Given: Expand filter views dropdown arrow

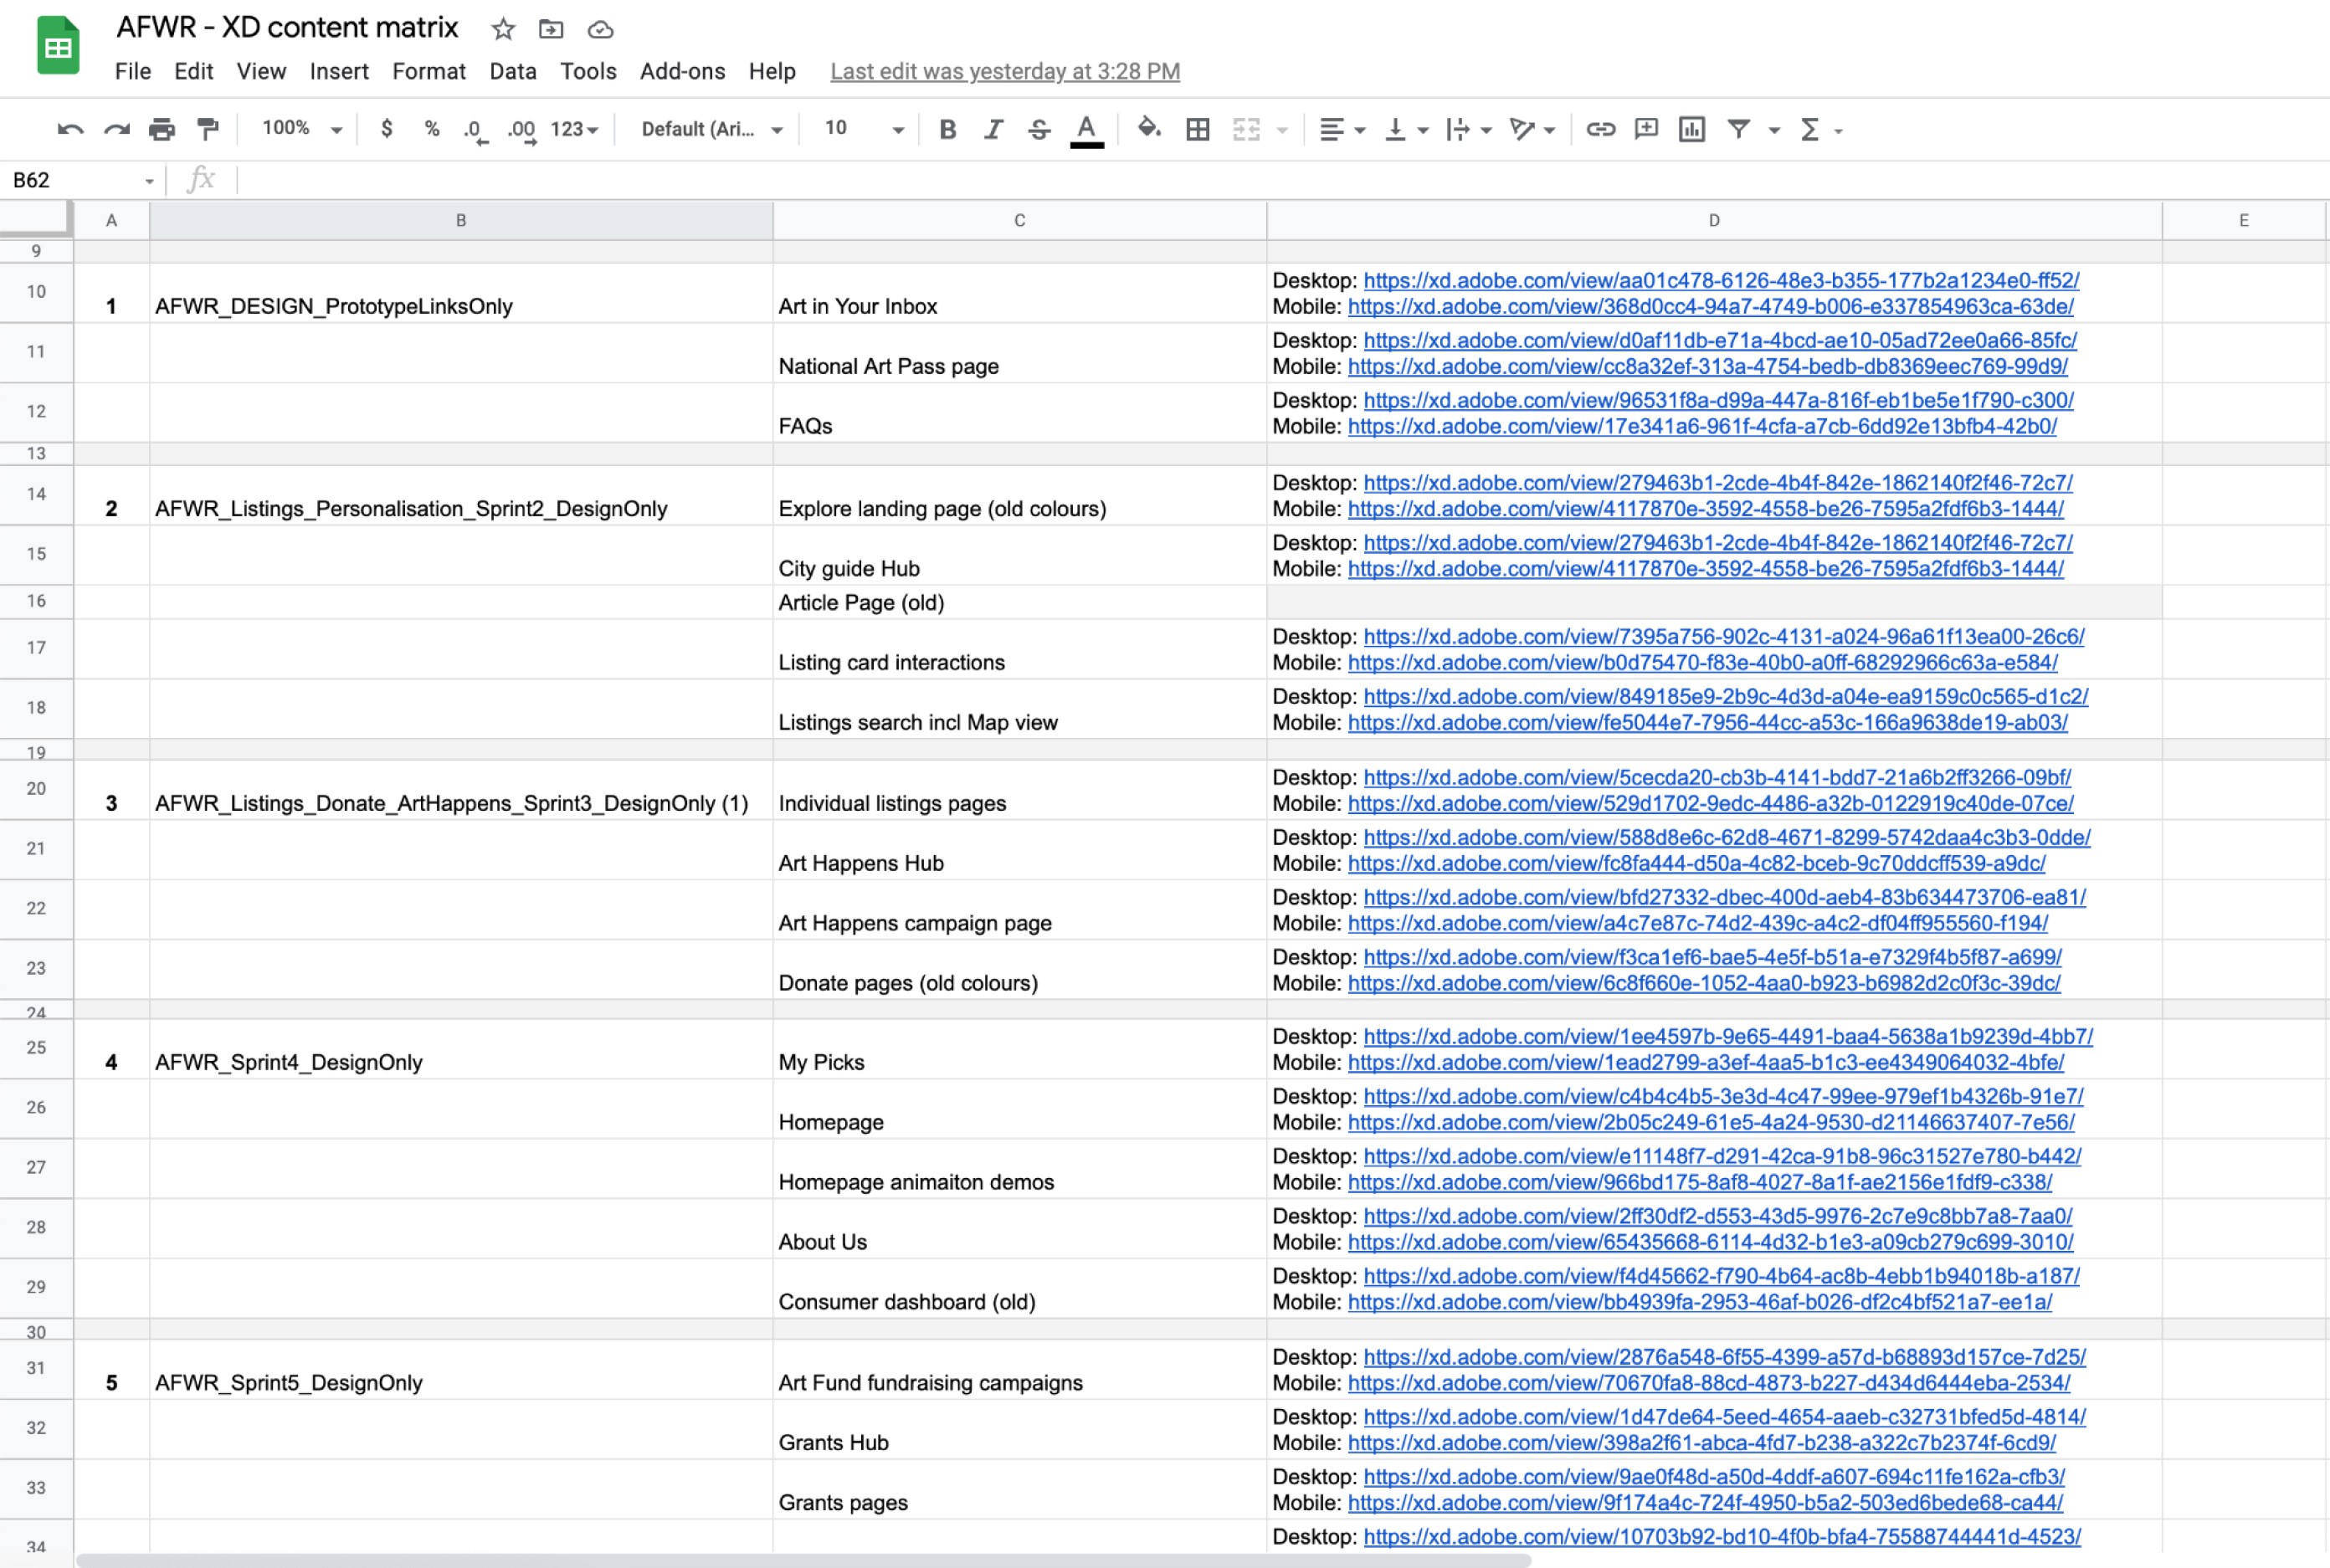Looking at the screenshot, I should click(x=1775, y=130).
